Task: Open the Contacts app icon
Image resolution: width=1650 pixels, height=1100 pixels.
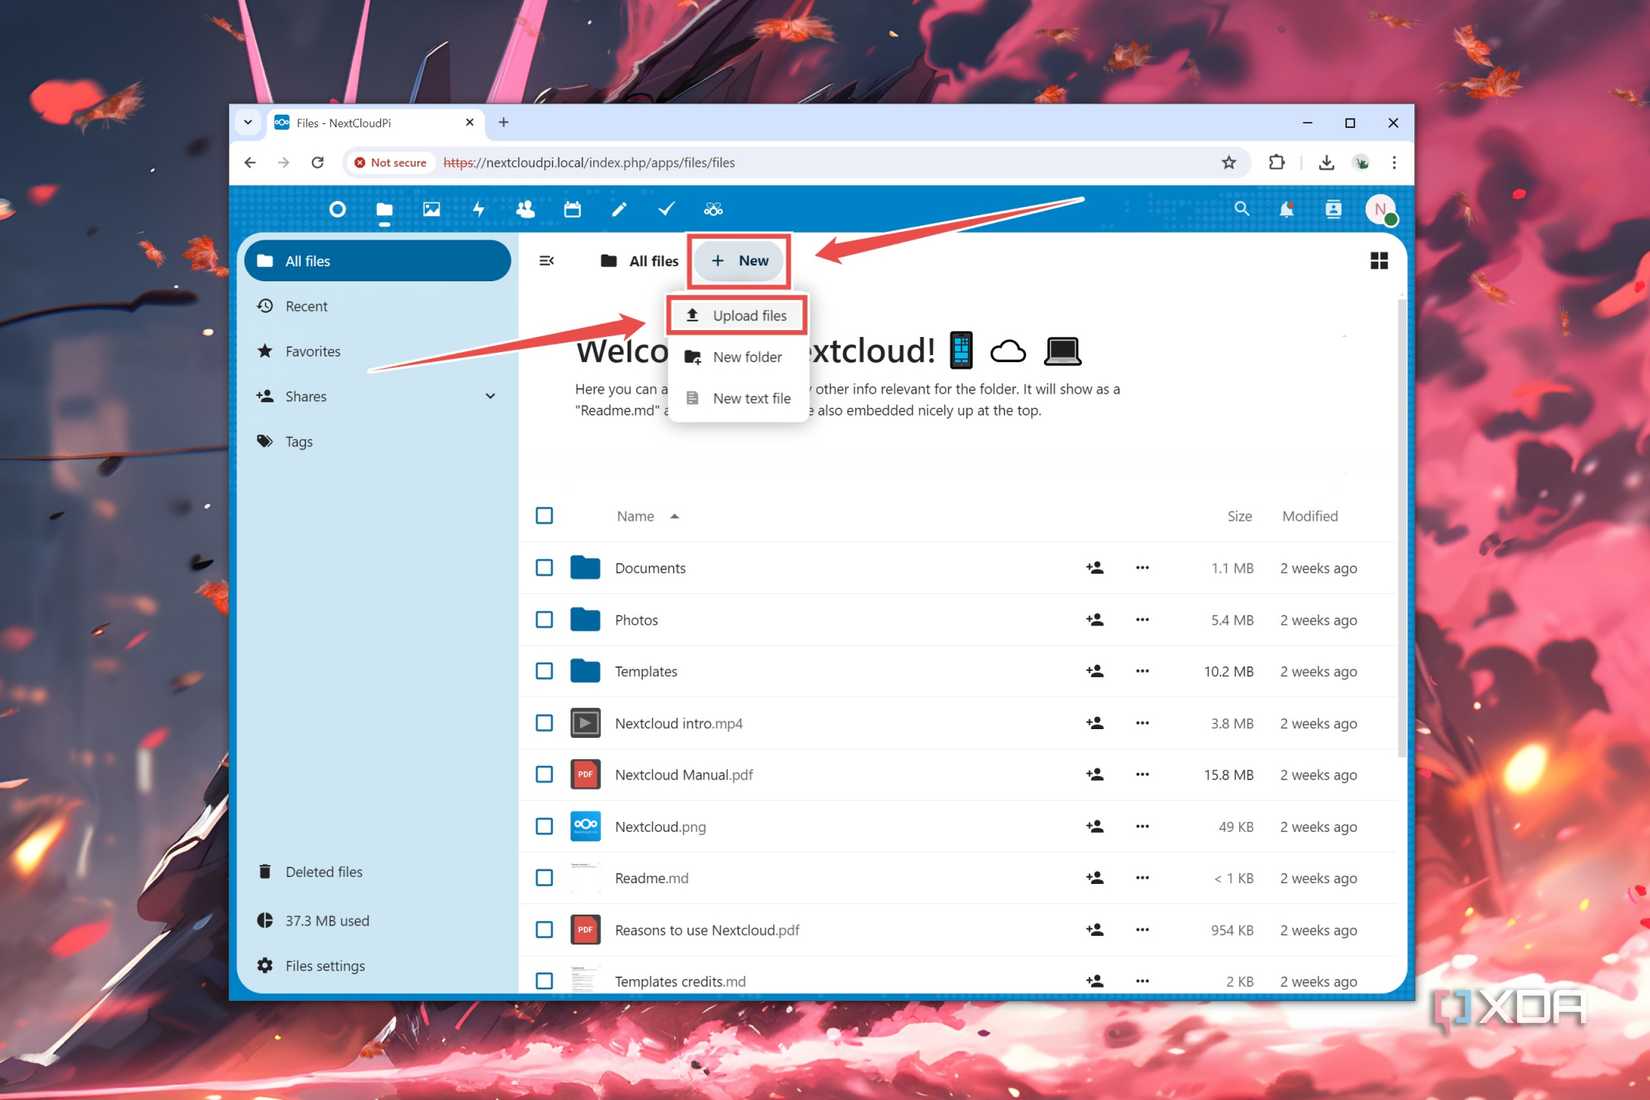Action: tap(525, 209)
